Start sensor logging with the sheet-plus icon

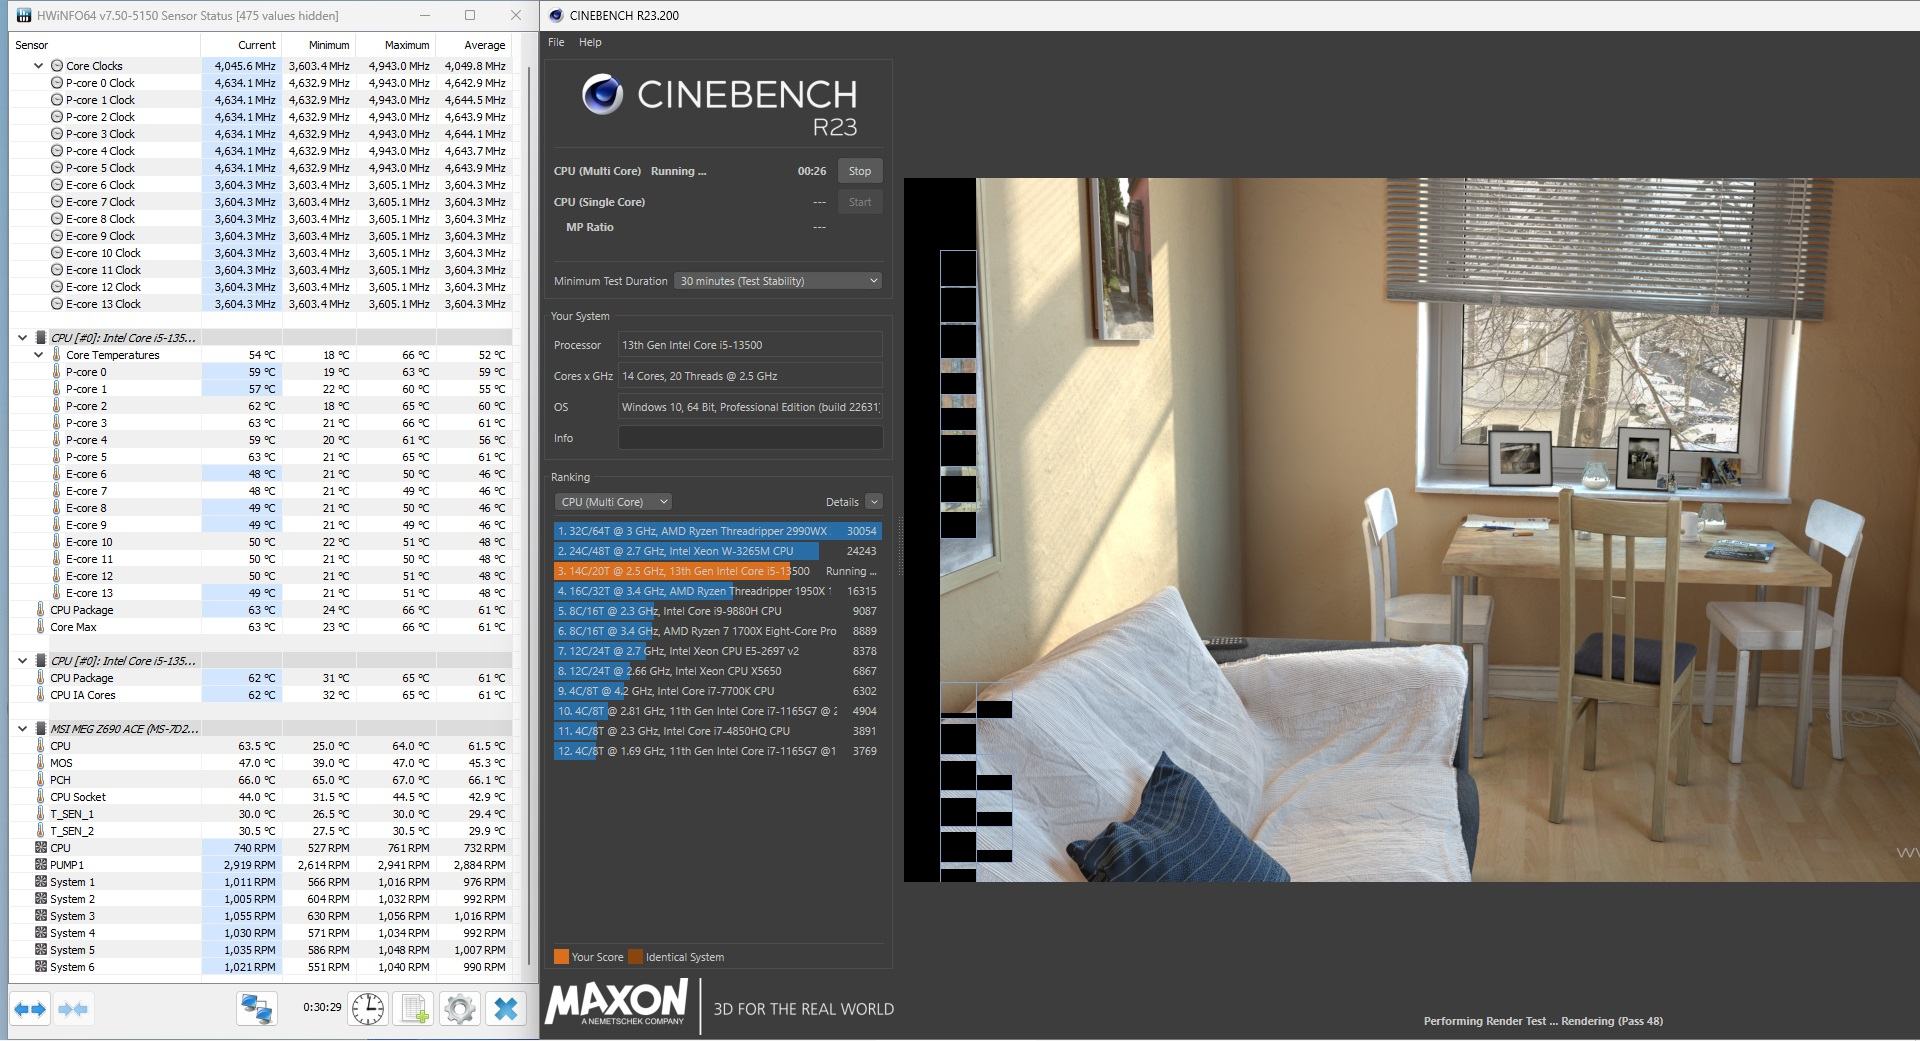pyautogui.click(x=414, y=1009)
